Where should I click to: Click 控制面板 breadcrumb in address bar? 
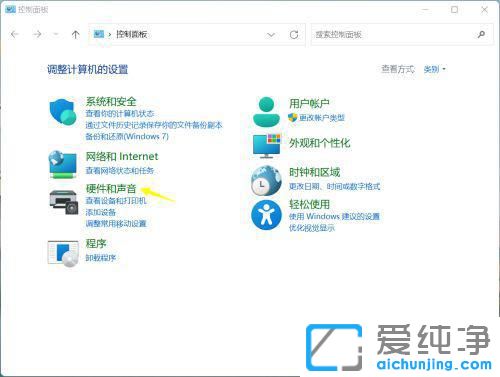click(132, 34)
